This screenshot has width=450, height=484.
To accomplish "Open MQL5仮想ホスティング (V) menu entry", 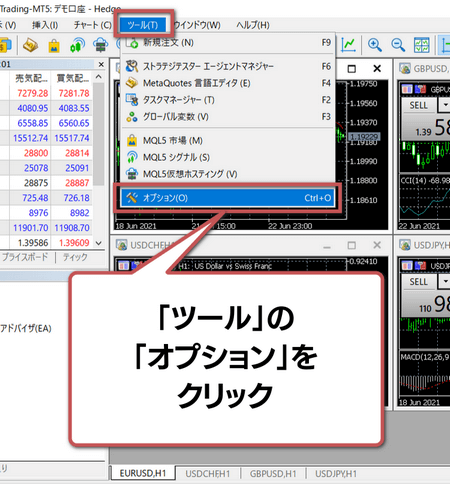I will [228, 174].
